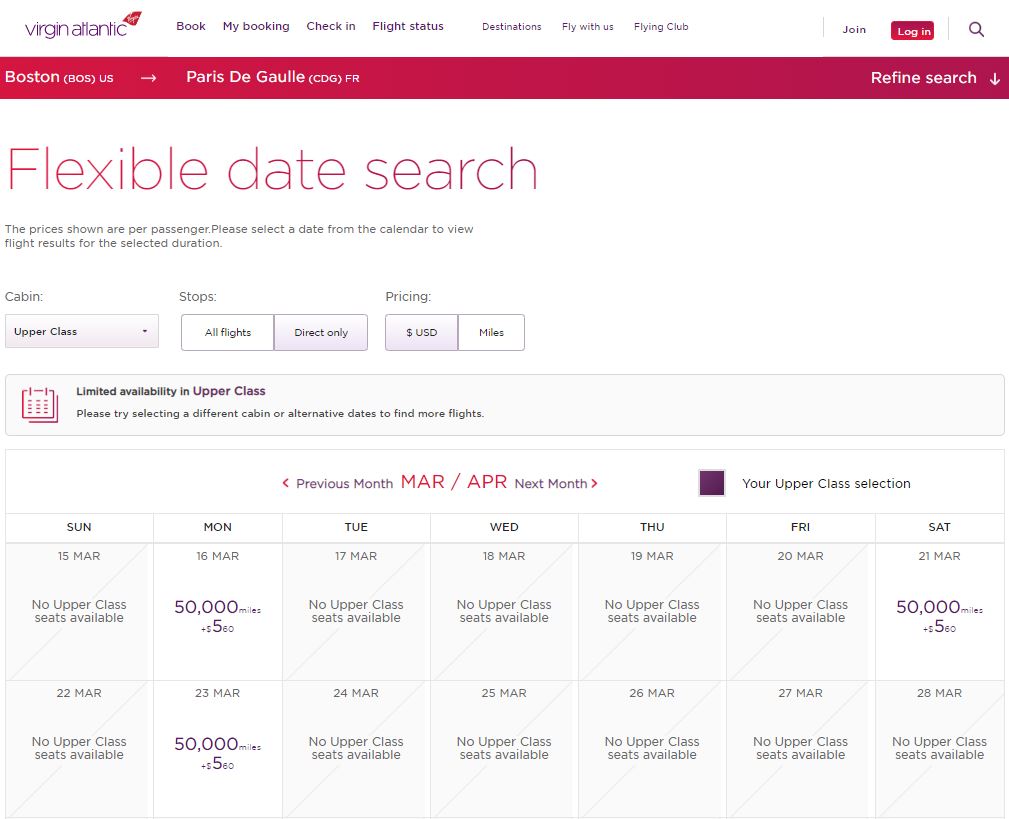Click the 25 MAR calendar cell
Image resolution: width=1009 pixels, height=819 pixels.
click(504, 749)
